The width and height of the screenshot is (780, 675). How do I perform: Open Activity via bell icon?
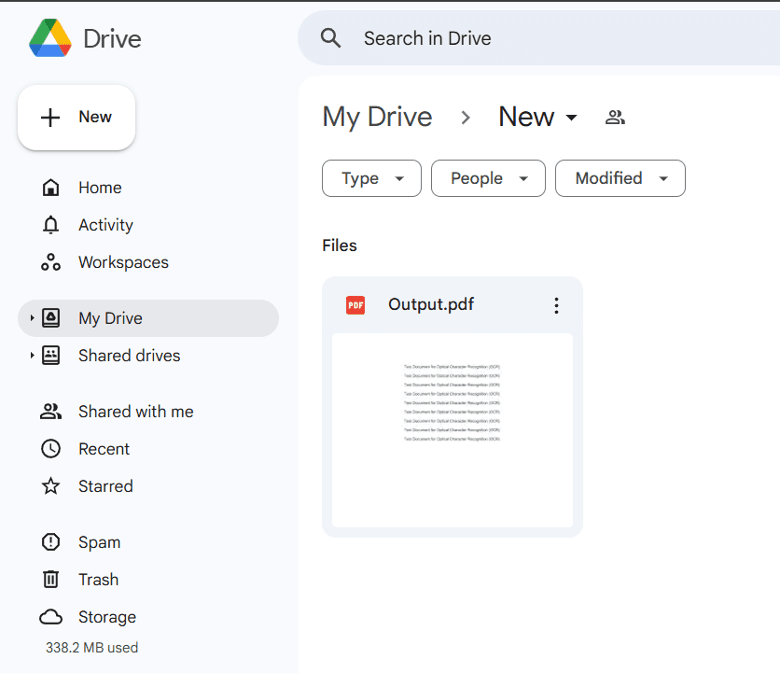point(51,225)
